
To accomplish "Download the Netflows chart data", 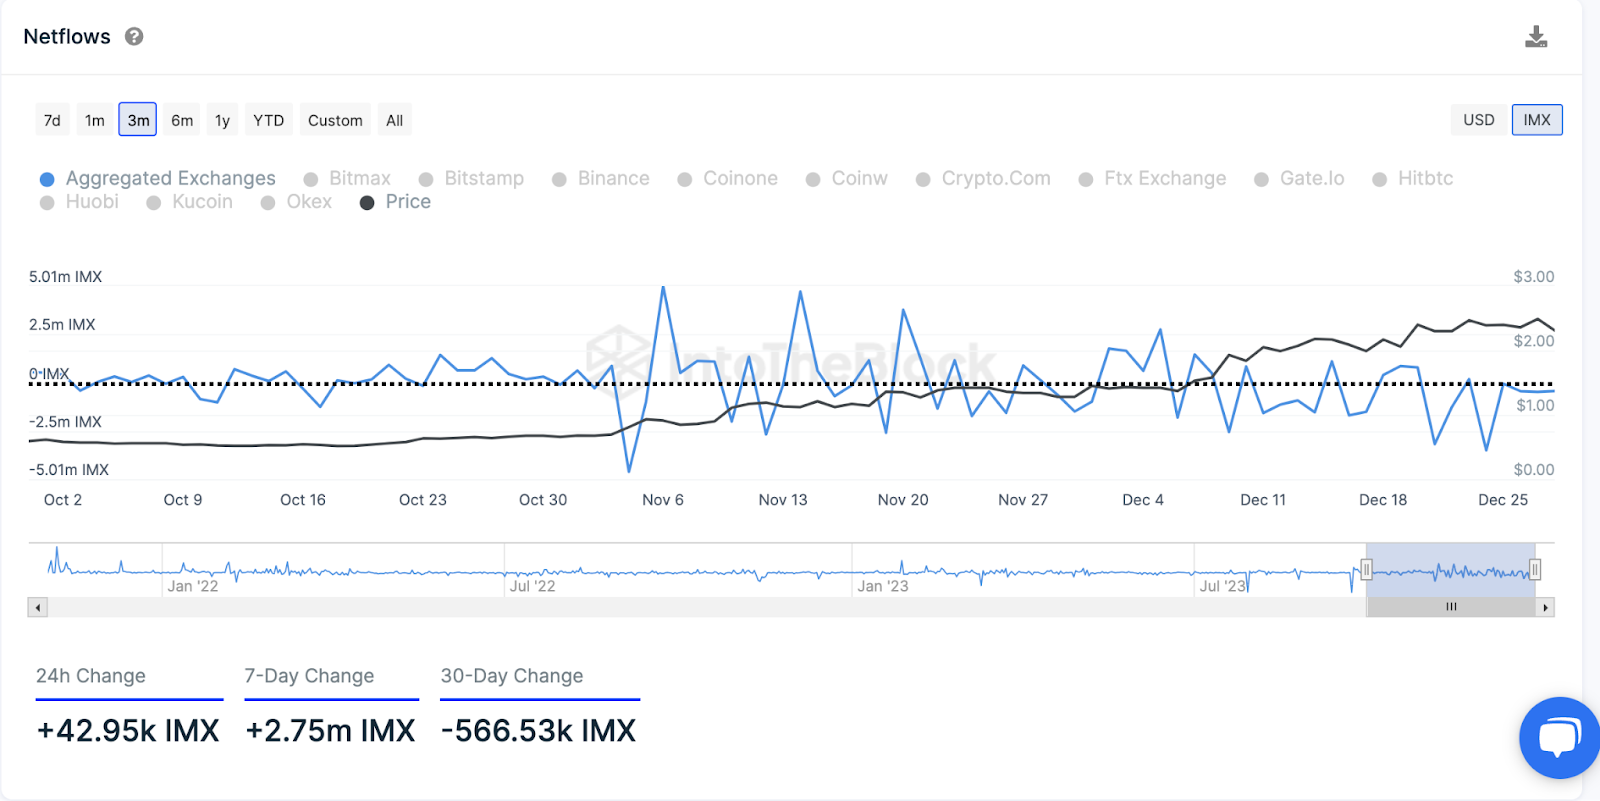I will 1536,38.
